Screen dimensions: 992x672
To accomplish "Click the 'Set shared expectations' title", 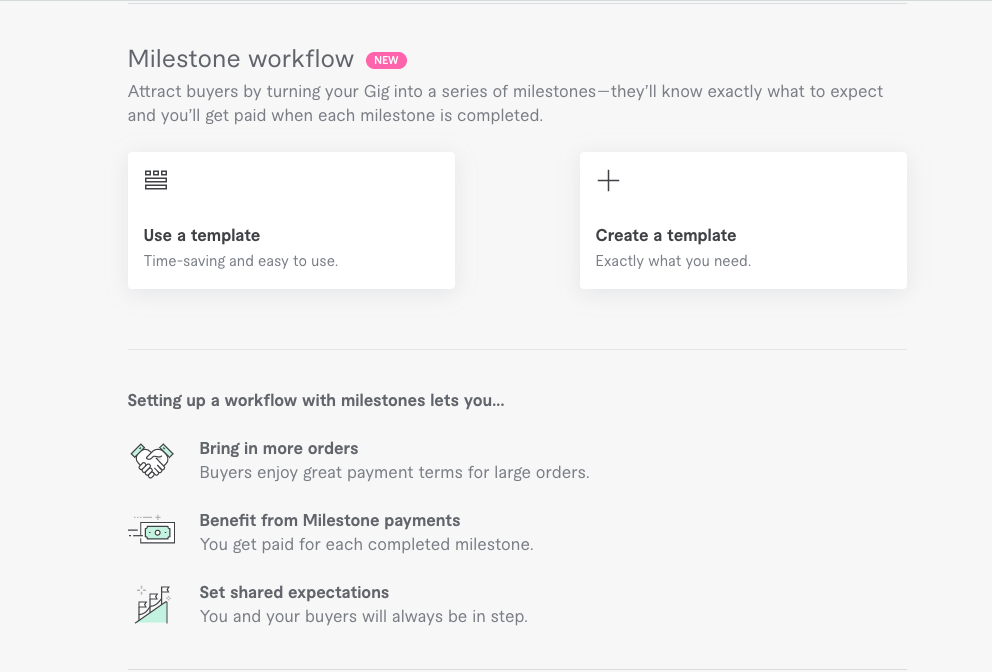I will click(294, 592).
